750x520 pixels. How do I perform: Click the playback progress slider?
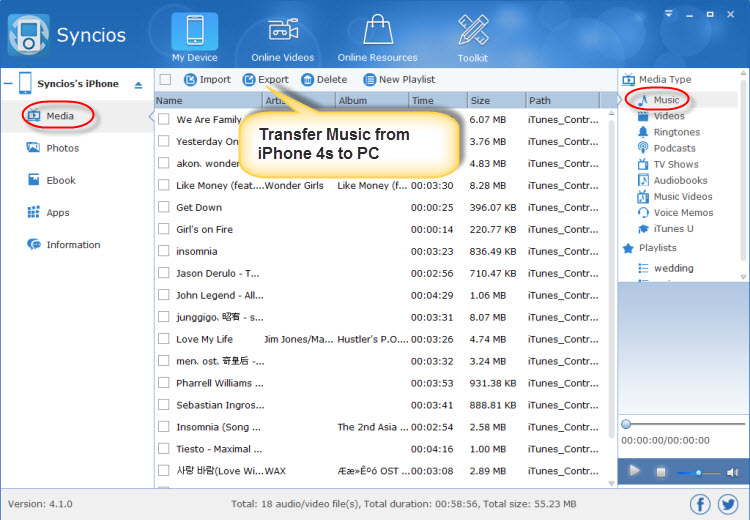click(x=683, y=424)
